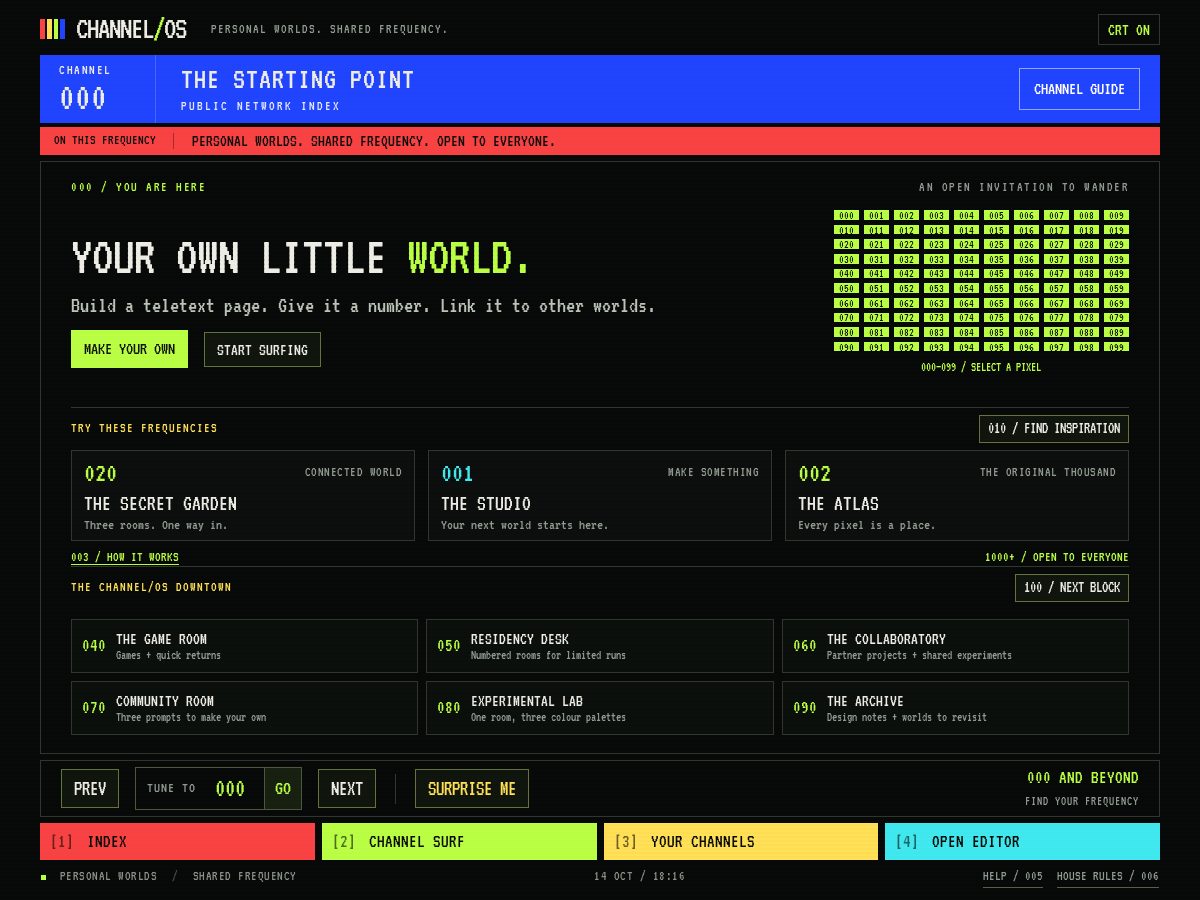Open Experimental Lab channel 080
Viewport: 1200px width, 900px height.
click(x=600, y=708)
